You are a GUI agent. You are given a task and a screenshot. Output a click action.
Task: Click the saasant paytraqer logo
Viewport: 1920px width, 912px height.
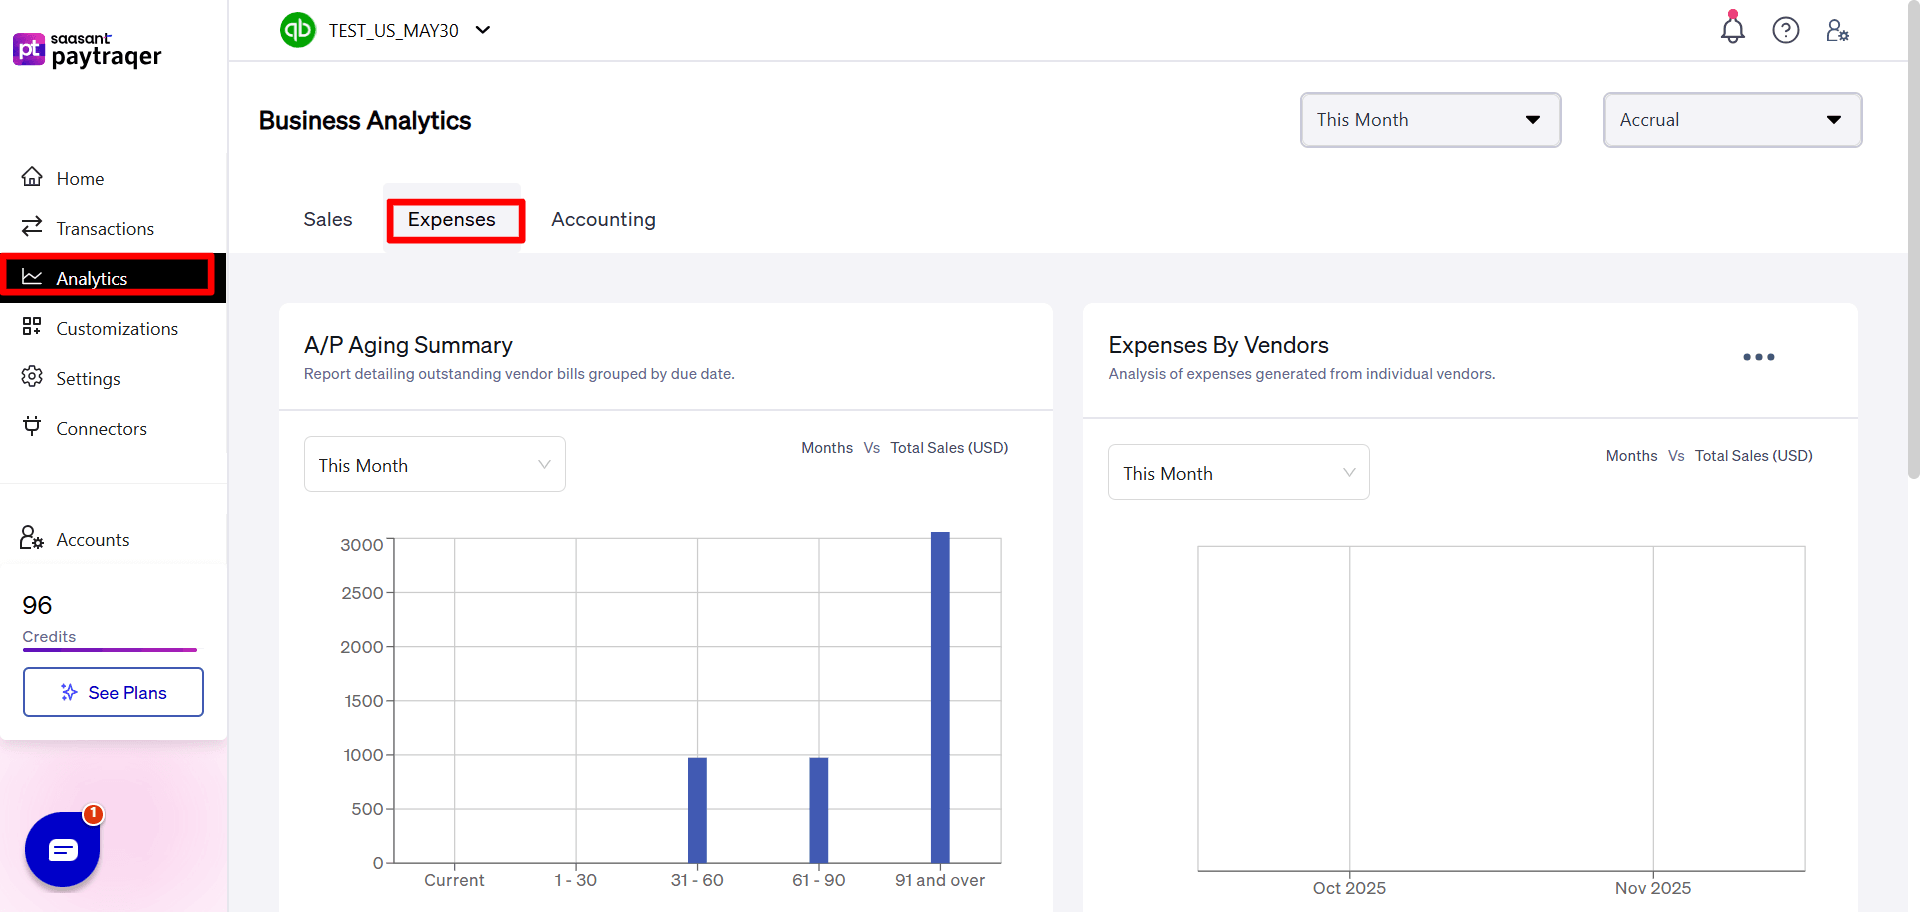coord(87,49)
